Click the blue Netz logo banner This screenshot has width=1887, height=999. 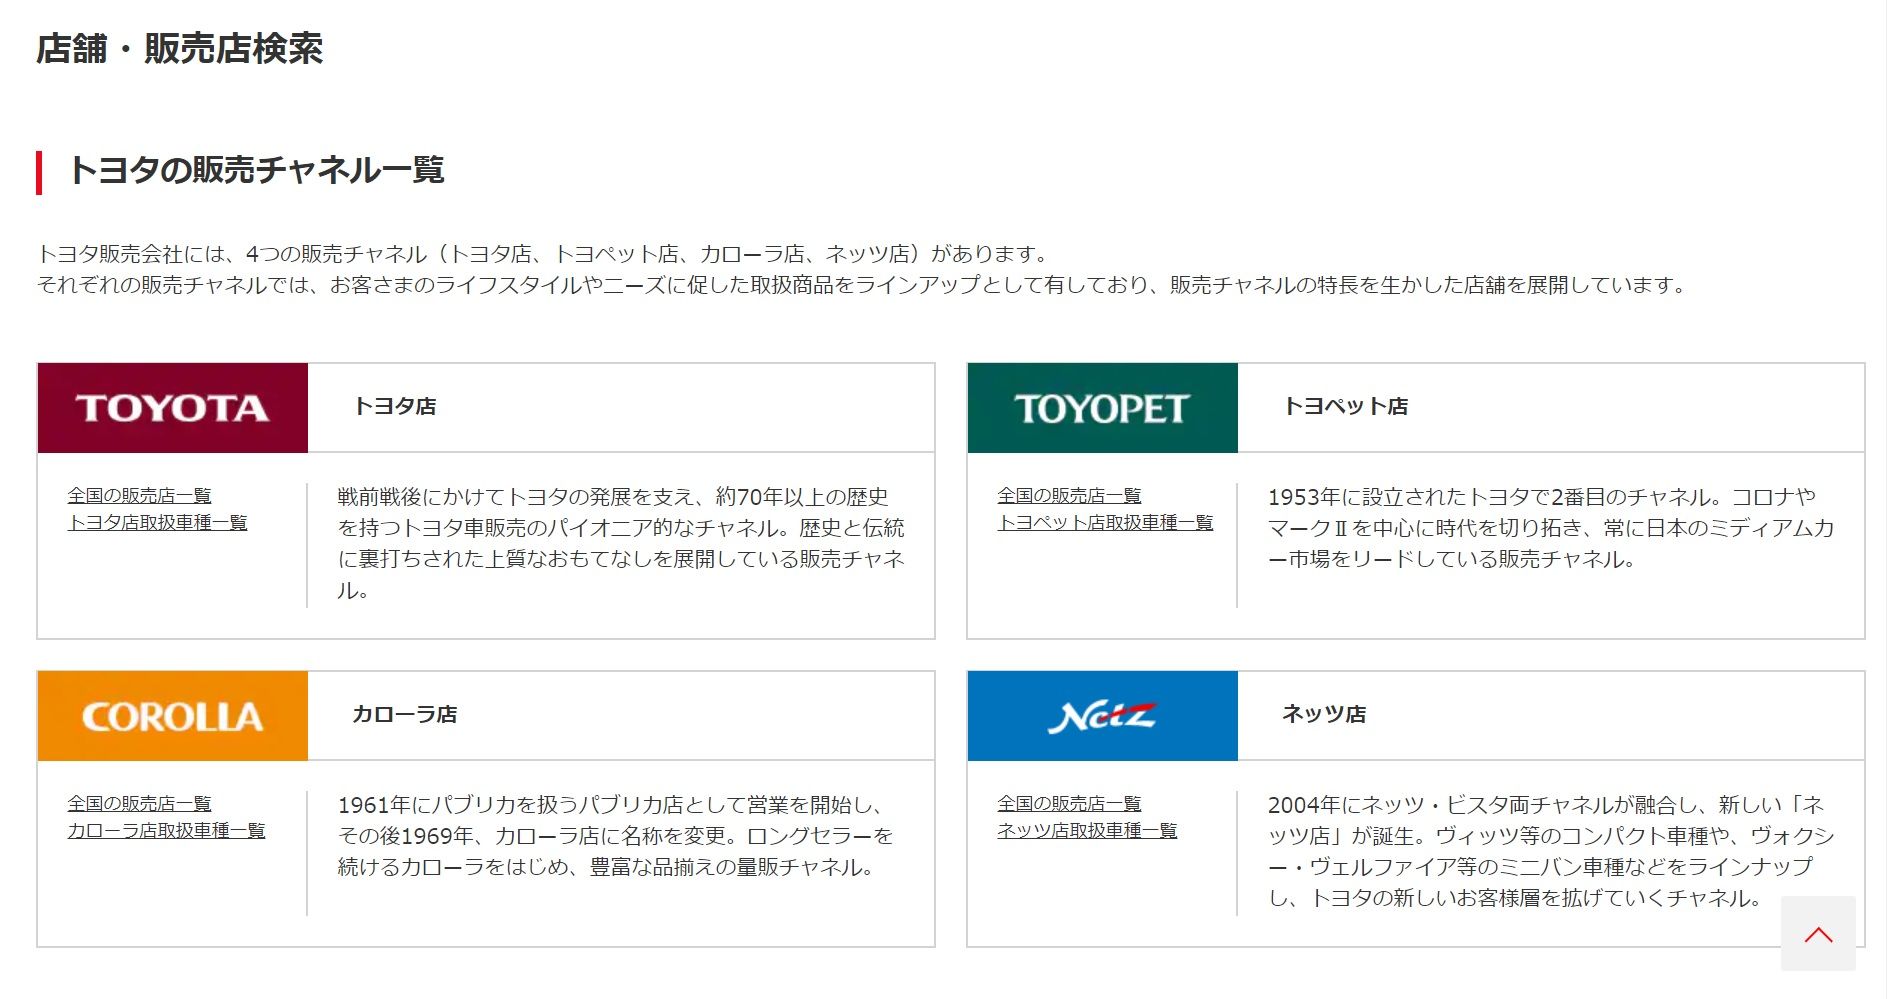pyautogui.click(x=1102, y=716)
